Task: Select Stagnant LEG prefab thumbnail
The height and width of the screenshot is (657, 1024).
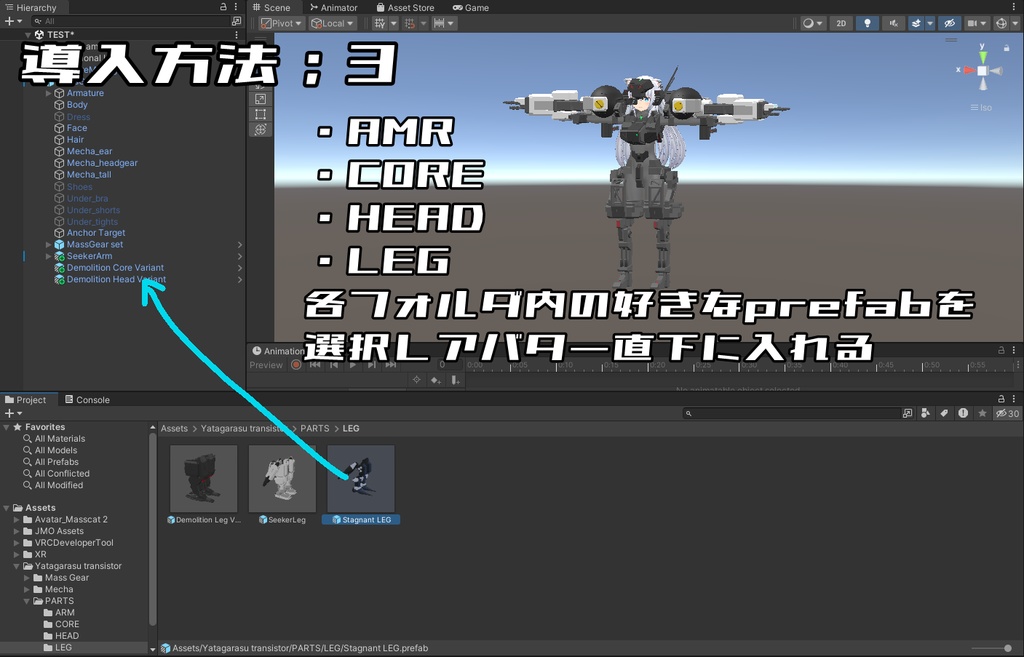Action: click(361, 479)
